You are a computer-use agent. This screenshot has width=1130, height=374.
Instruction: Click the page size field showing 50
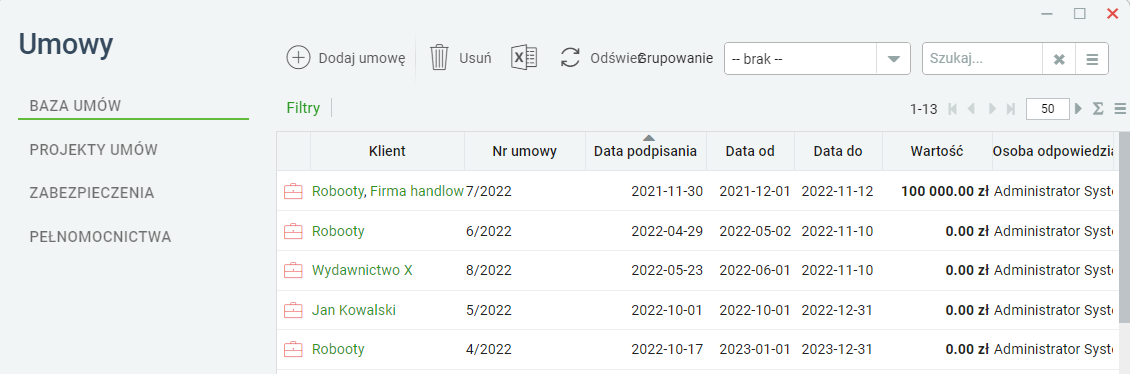coord(1048,109)
